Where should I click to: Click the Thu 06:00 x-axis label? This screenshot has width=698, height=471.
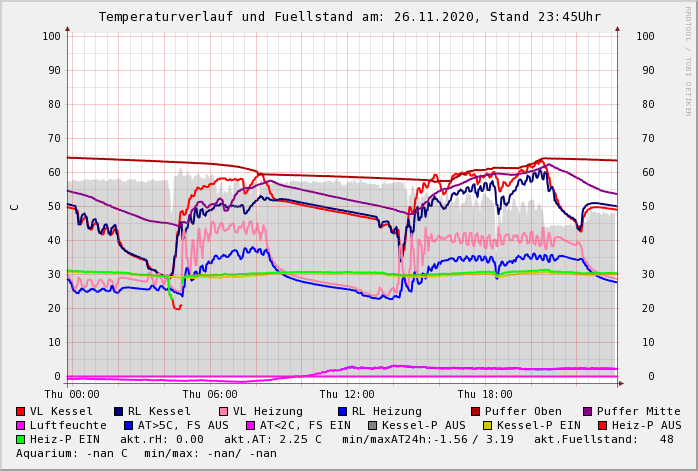[209, 395]
